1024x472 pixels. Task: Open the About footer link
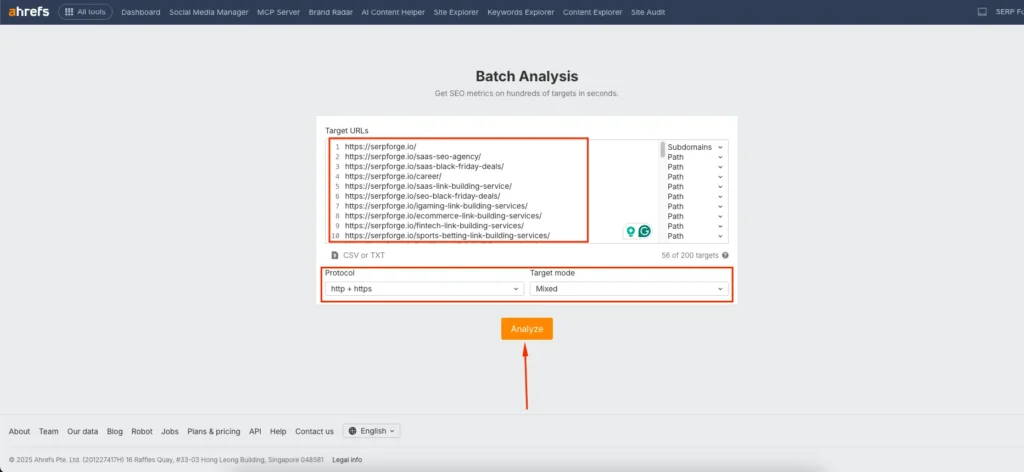(20, 432)
